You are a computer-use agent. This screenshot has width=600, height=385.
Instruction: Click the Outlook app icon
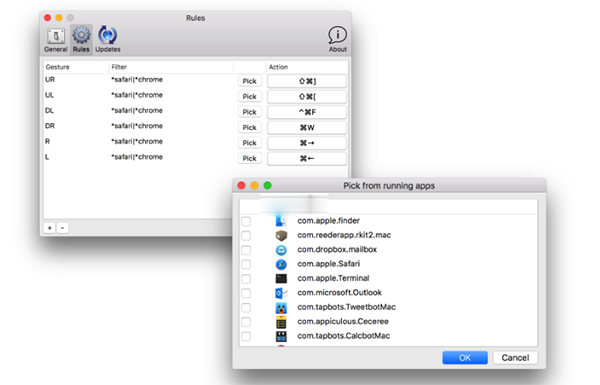click(x=281, y=294)
